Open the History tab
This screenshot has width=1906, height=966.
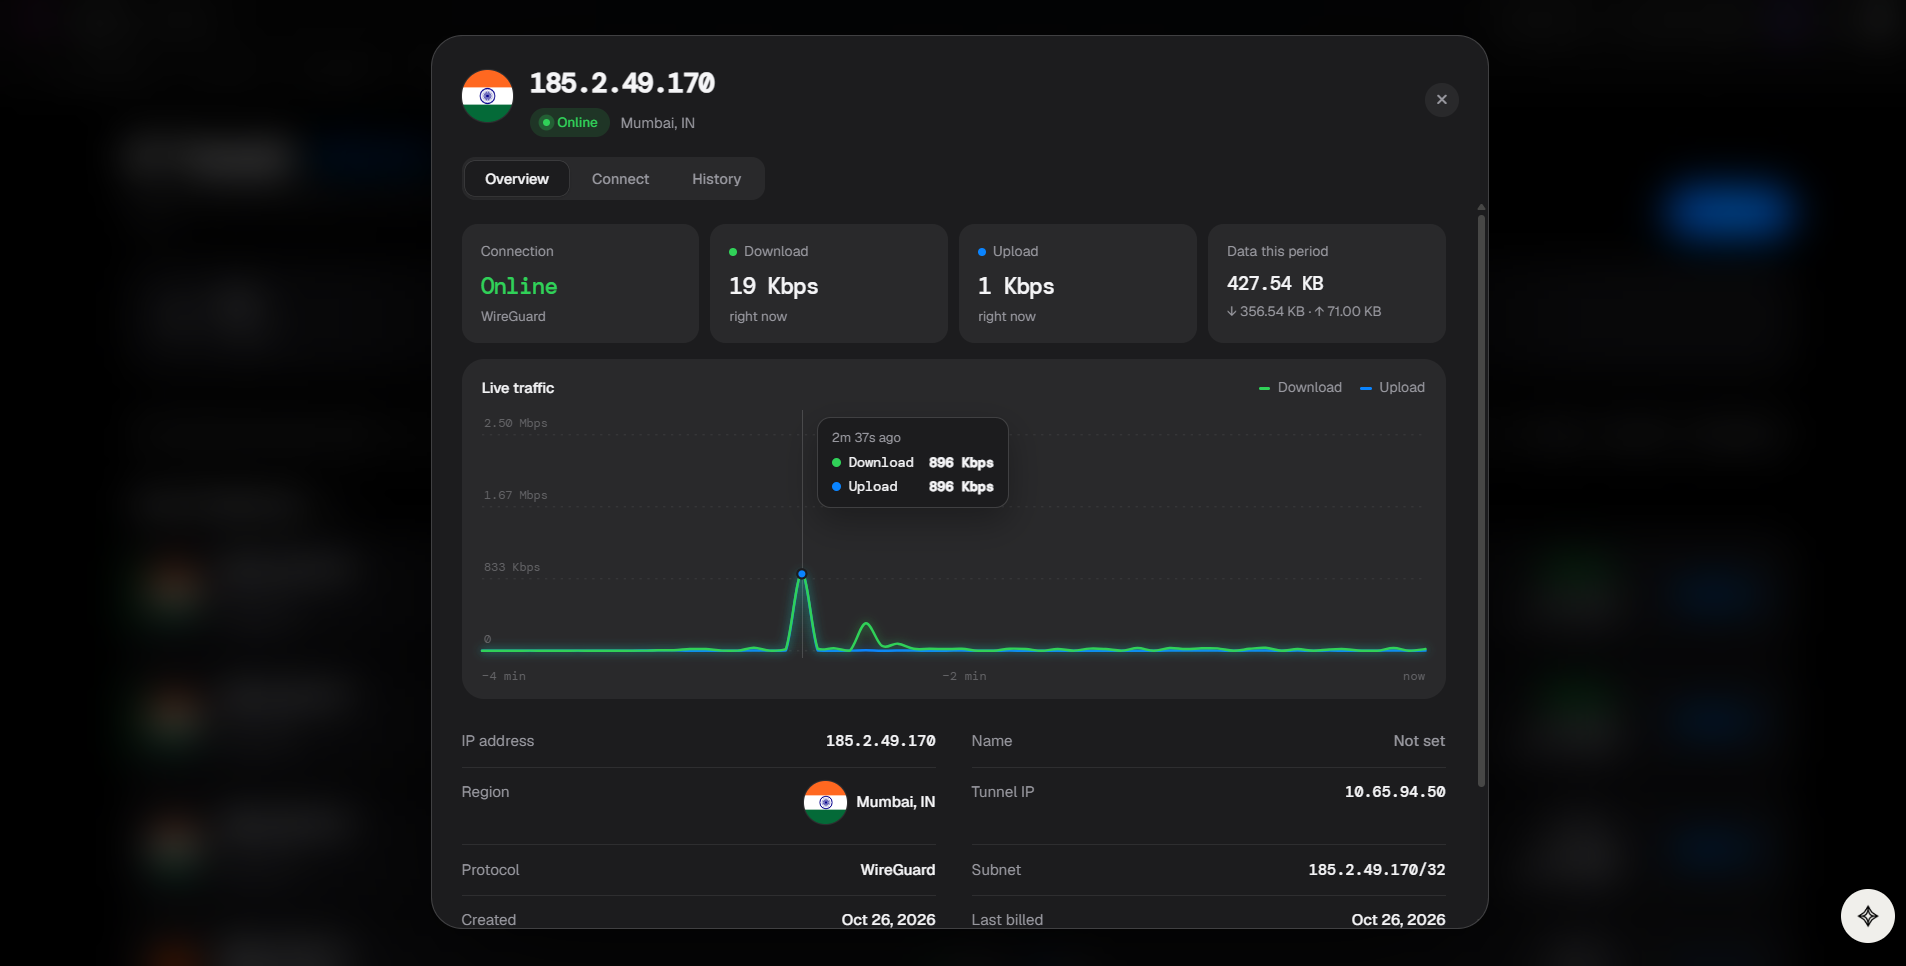tap(716, 179)
